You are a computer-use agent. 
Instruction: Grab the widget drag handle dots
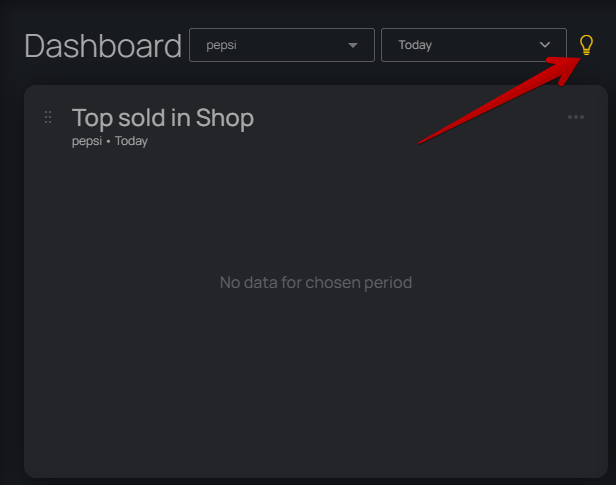pos(48,118)
